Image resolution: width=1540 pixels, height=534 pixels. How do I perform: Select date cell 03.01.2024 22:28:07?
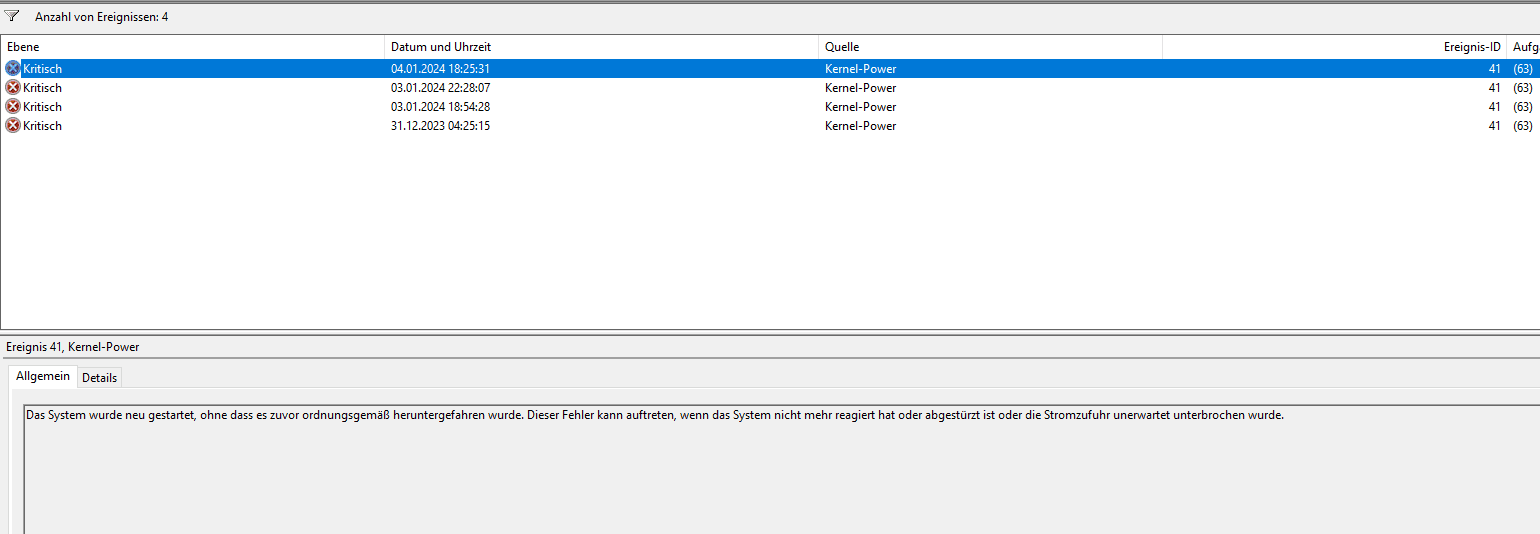(440, 88)
